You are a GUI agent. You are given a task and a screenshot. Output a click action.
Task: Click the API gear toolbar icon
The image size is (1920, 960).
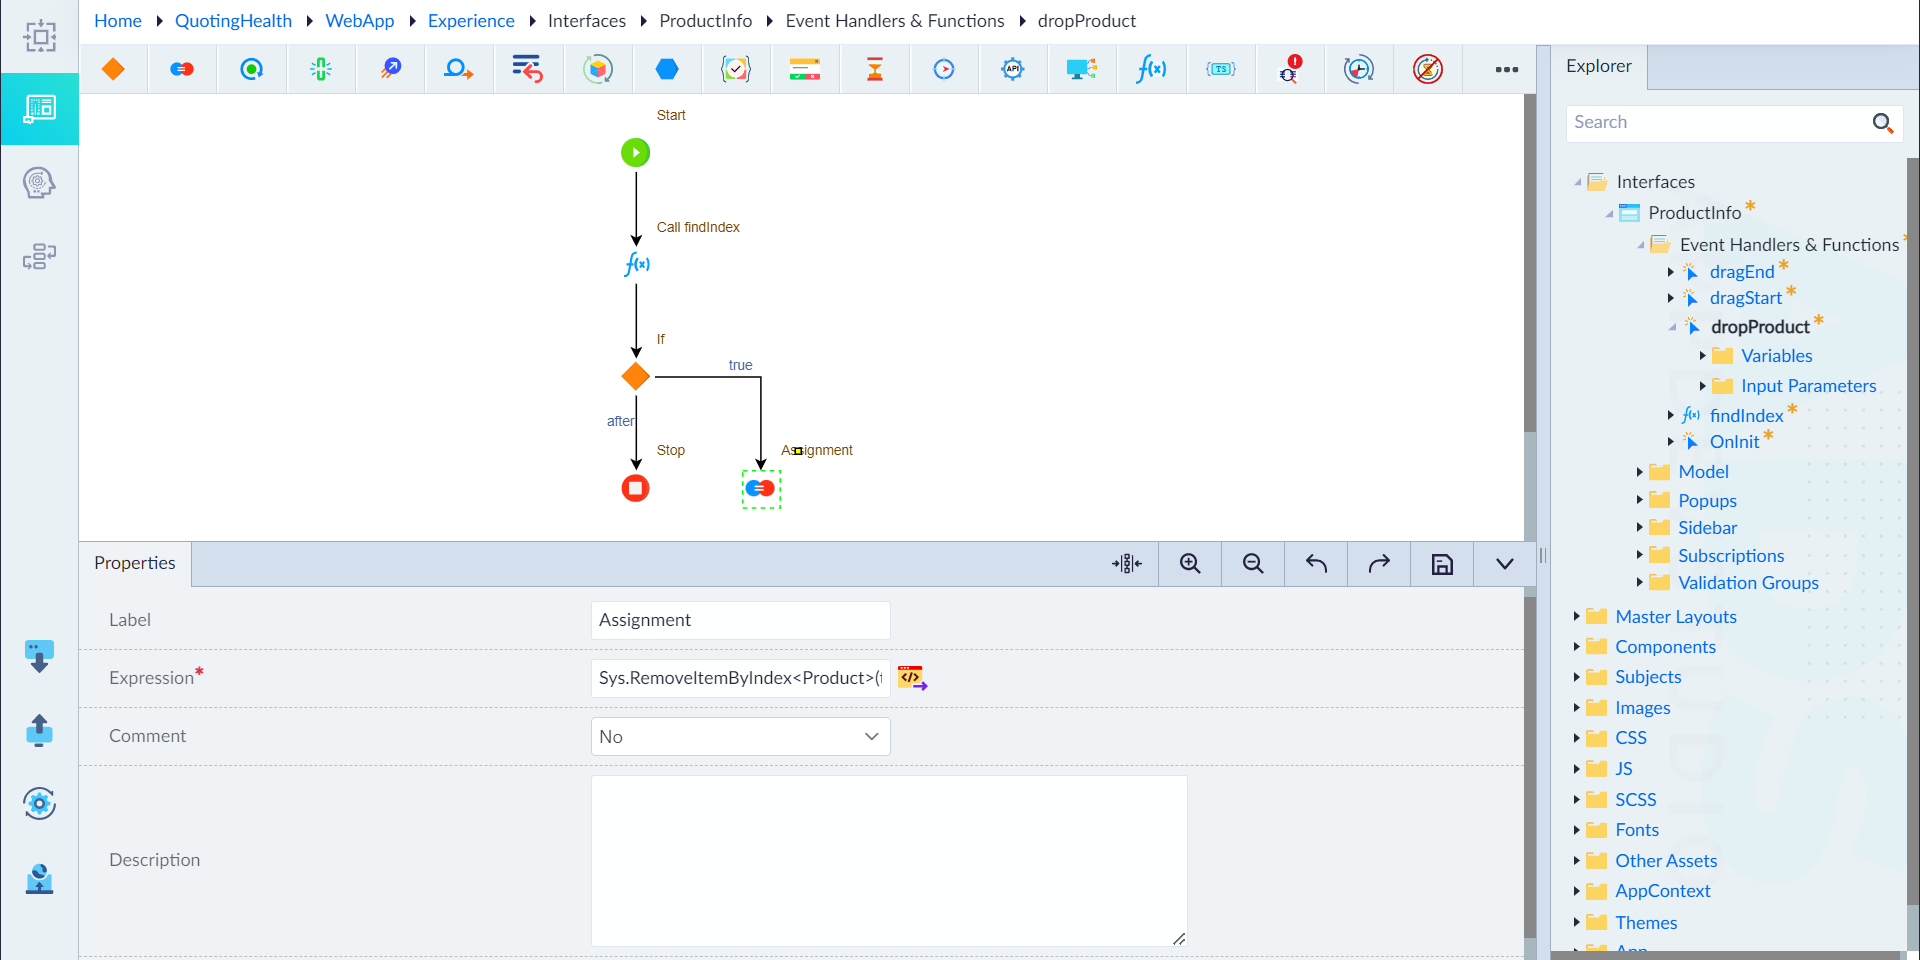1013,69
